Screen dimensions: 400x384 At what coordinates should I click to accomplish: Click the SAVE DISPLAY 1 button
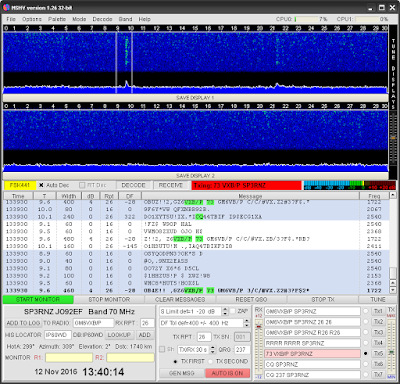point(195,98)
